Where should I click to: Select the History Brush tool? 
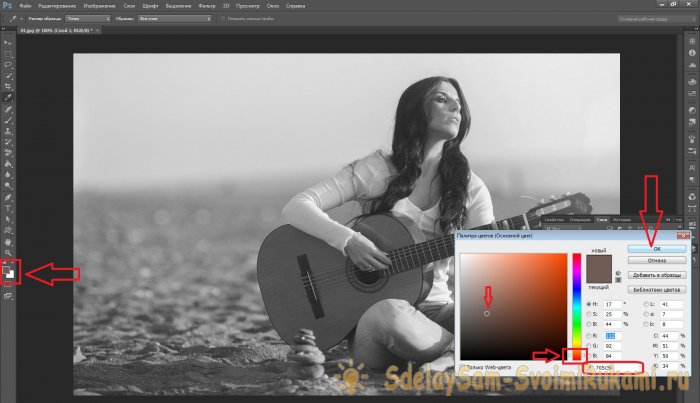click(8, 142)
